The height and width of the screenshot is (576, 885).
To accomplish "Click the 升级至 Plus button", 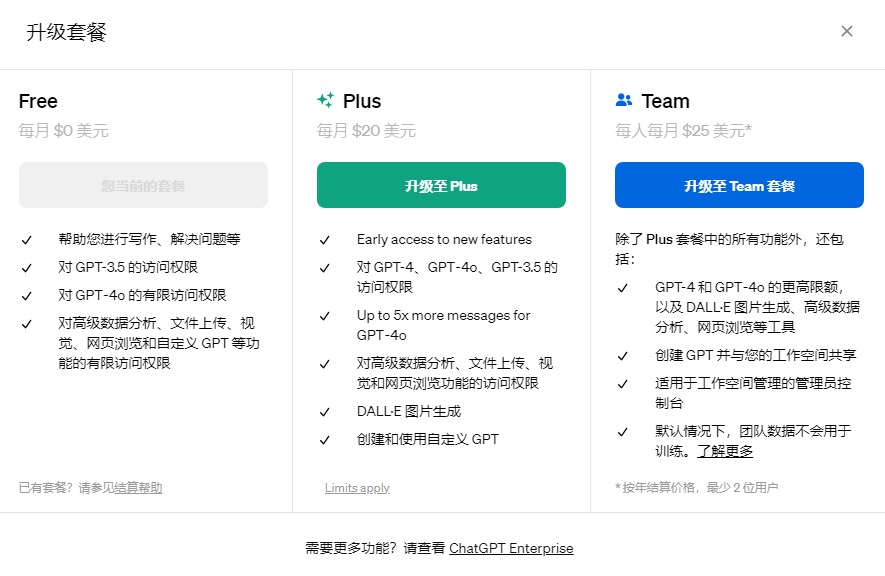I will pyautogui.click(x=441, y=185).
